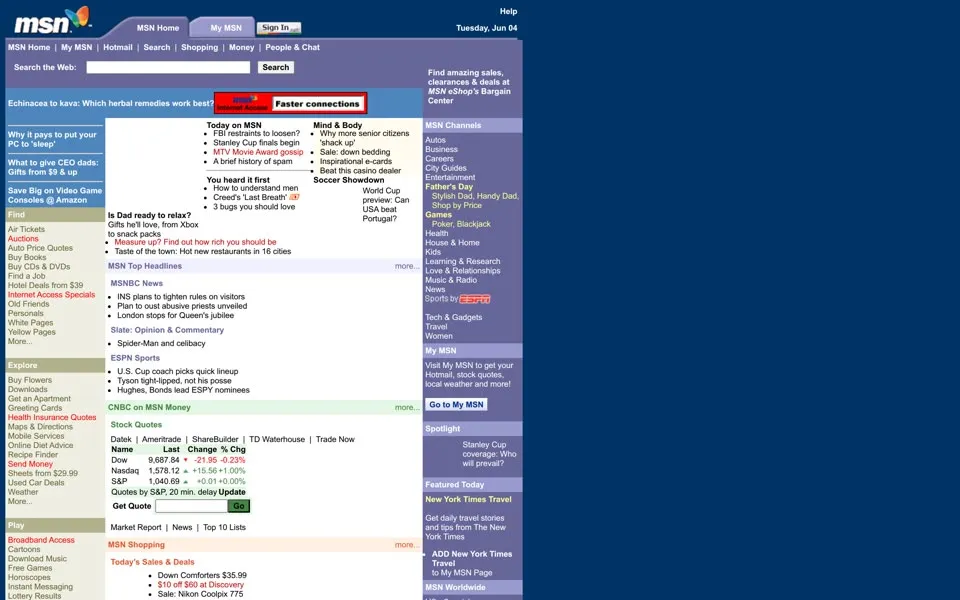Viewport: 960px width, 600px height.
Task: Click Tech & Gadgets channel
Action: click(x=454, y=317)
